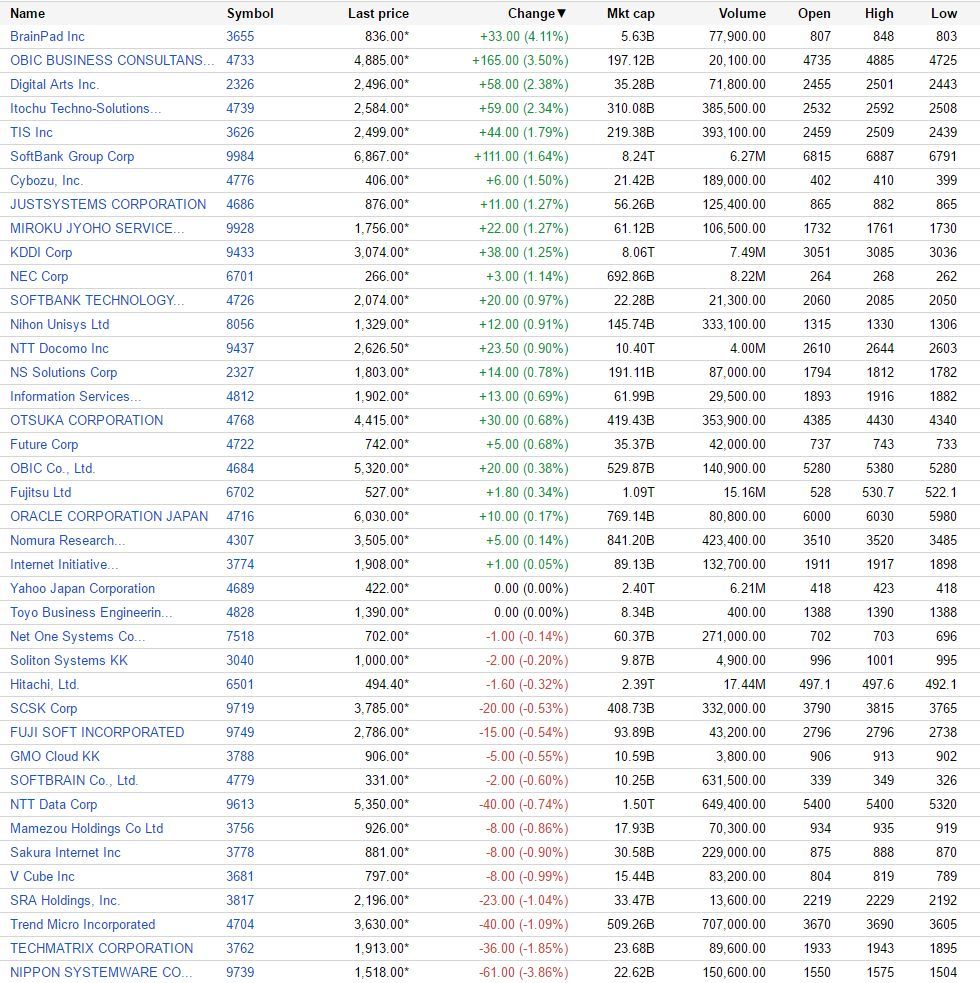
Task: Select market cap value 10.40T
Action: click(635, 349)
